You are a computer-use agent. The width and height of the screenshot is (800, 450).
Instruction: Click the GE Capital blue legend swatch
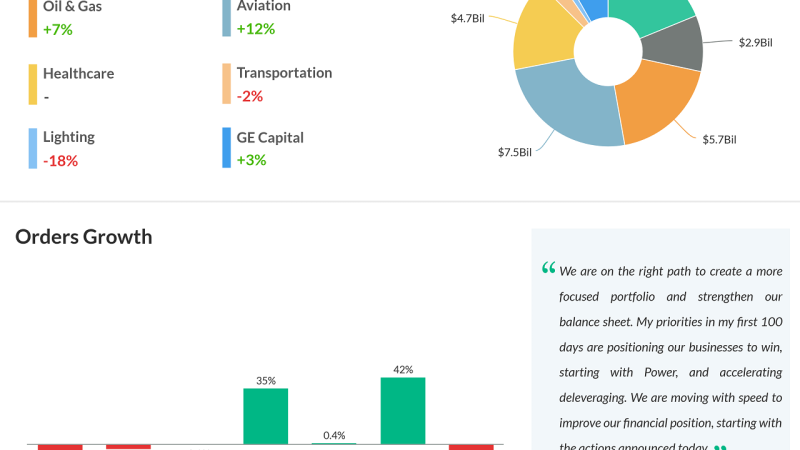point(227,148)
